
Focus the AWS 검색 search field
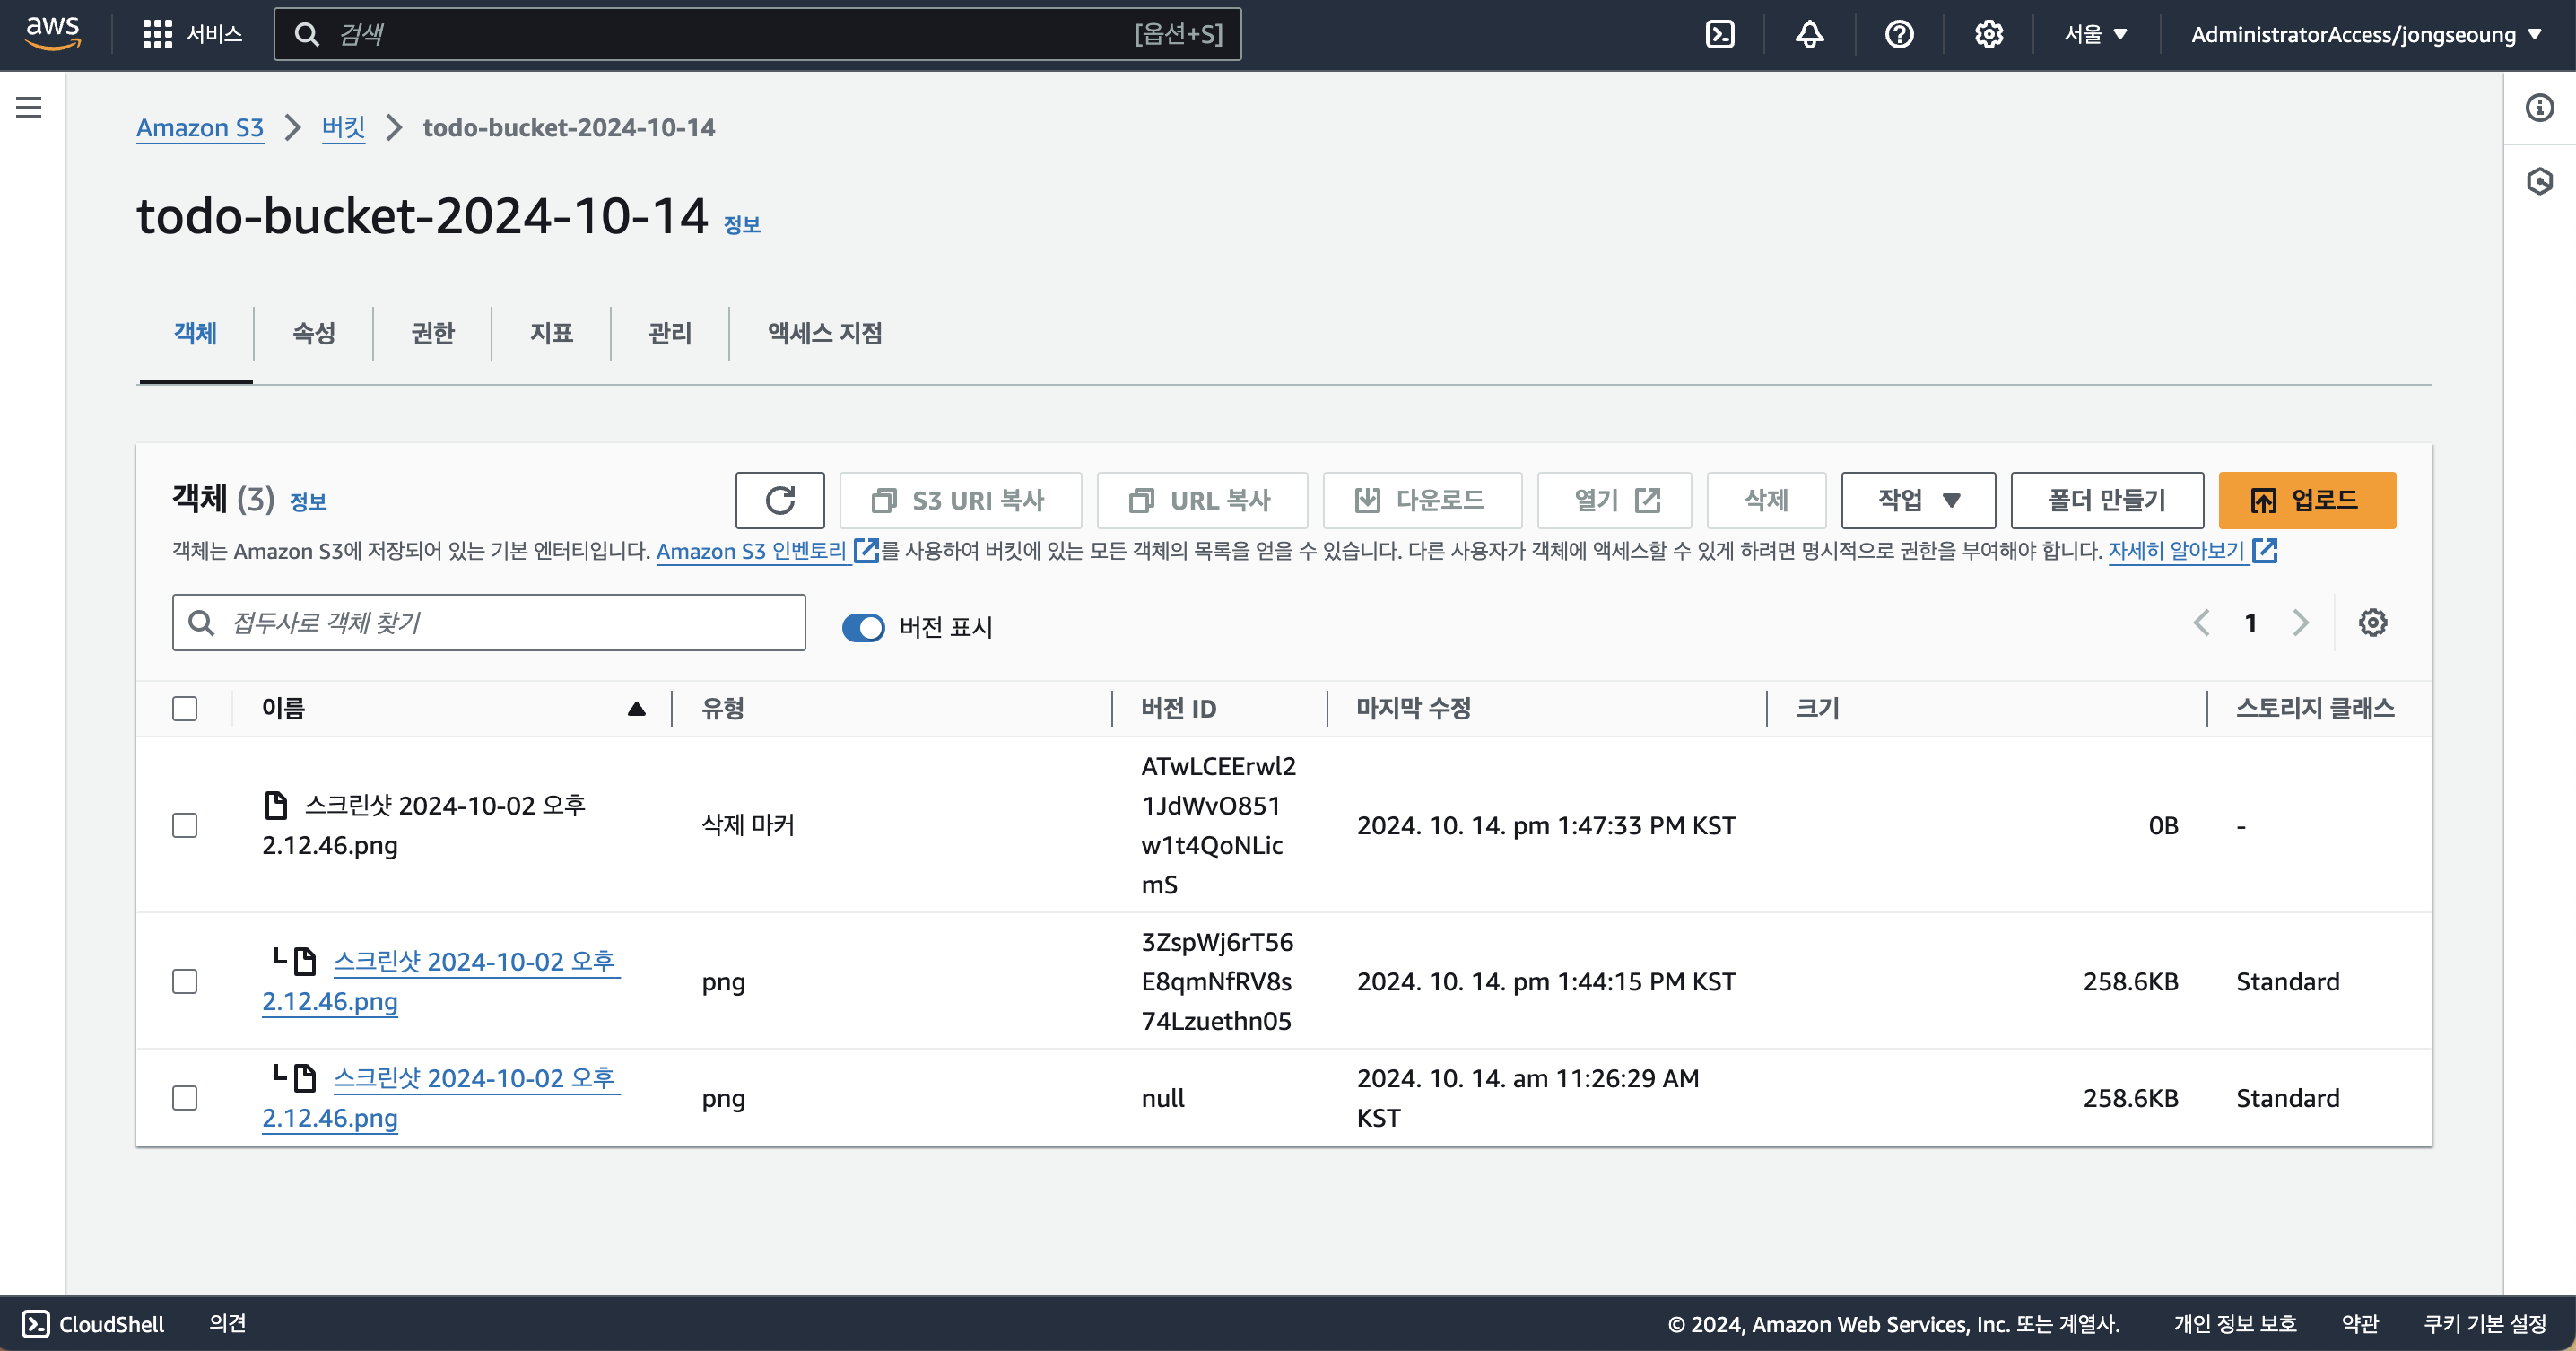[x=758, y=34]
